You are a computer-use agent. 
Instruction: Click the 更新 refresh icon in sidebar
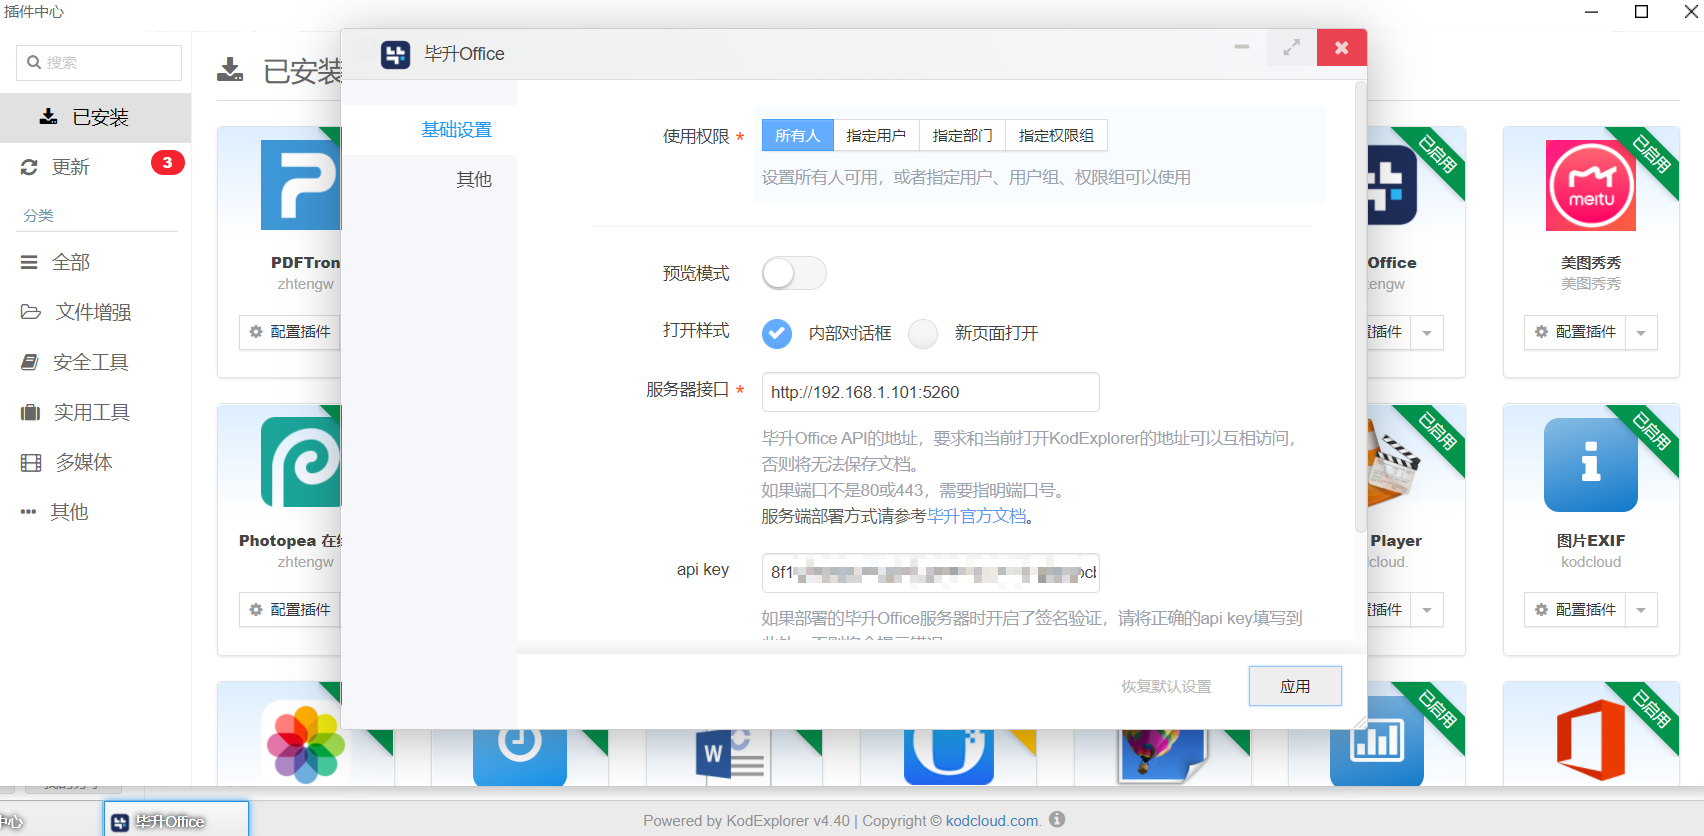[29, 167]
